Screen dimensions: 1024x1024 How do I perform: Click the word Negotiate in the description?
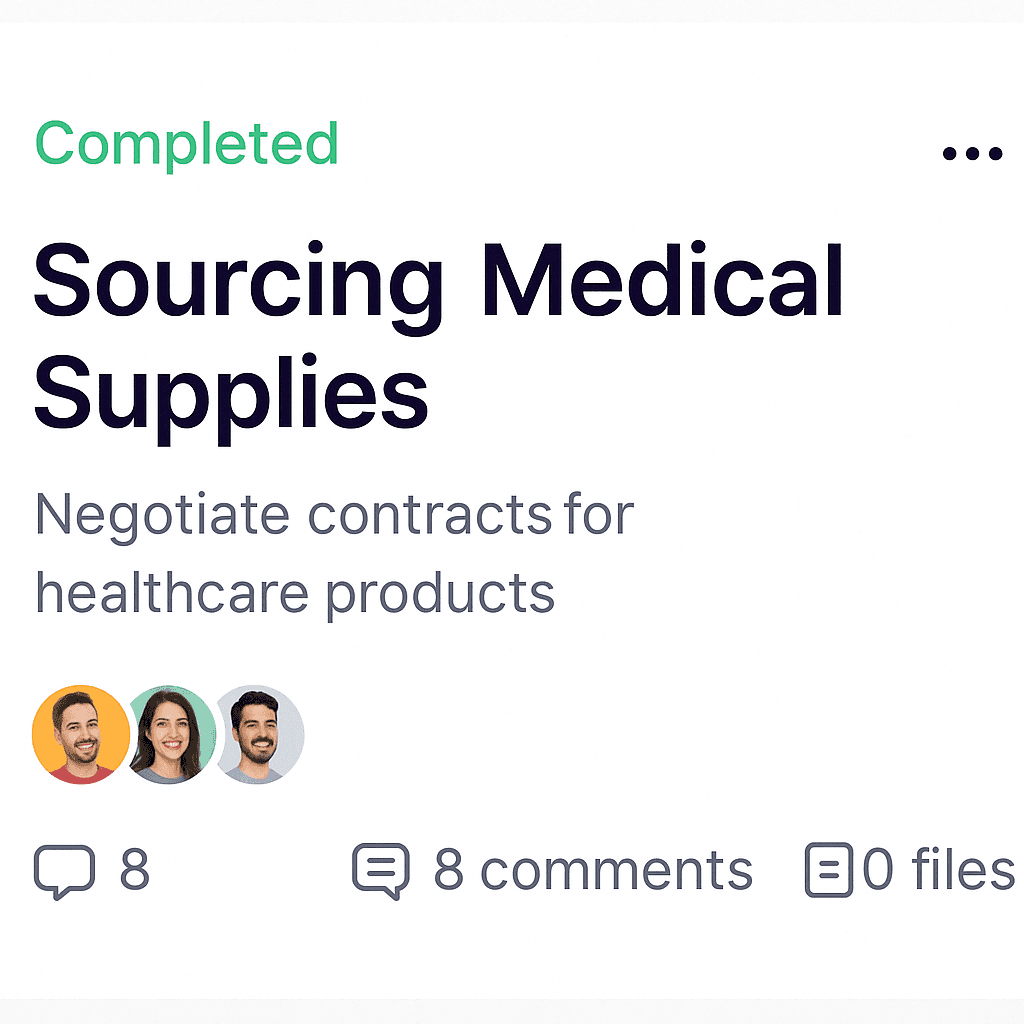coord(162,517)
